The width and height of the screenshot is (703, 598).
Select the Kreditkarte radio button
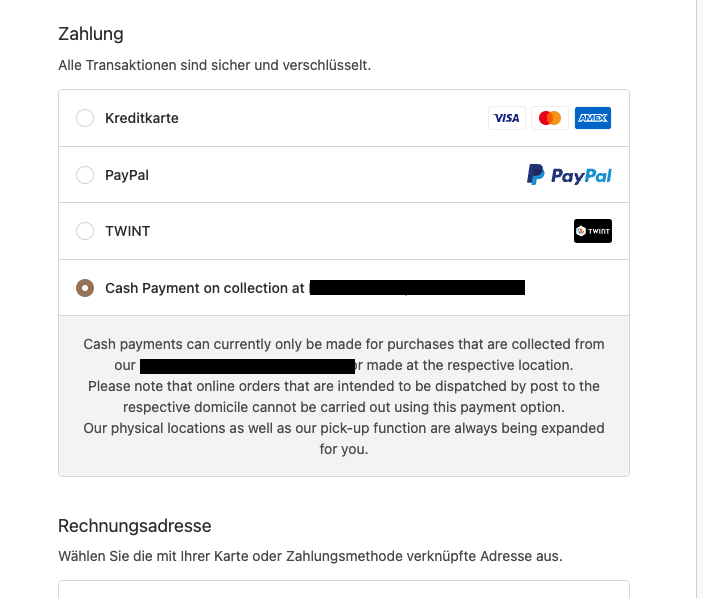tap(85, 118)
